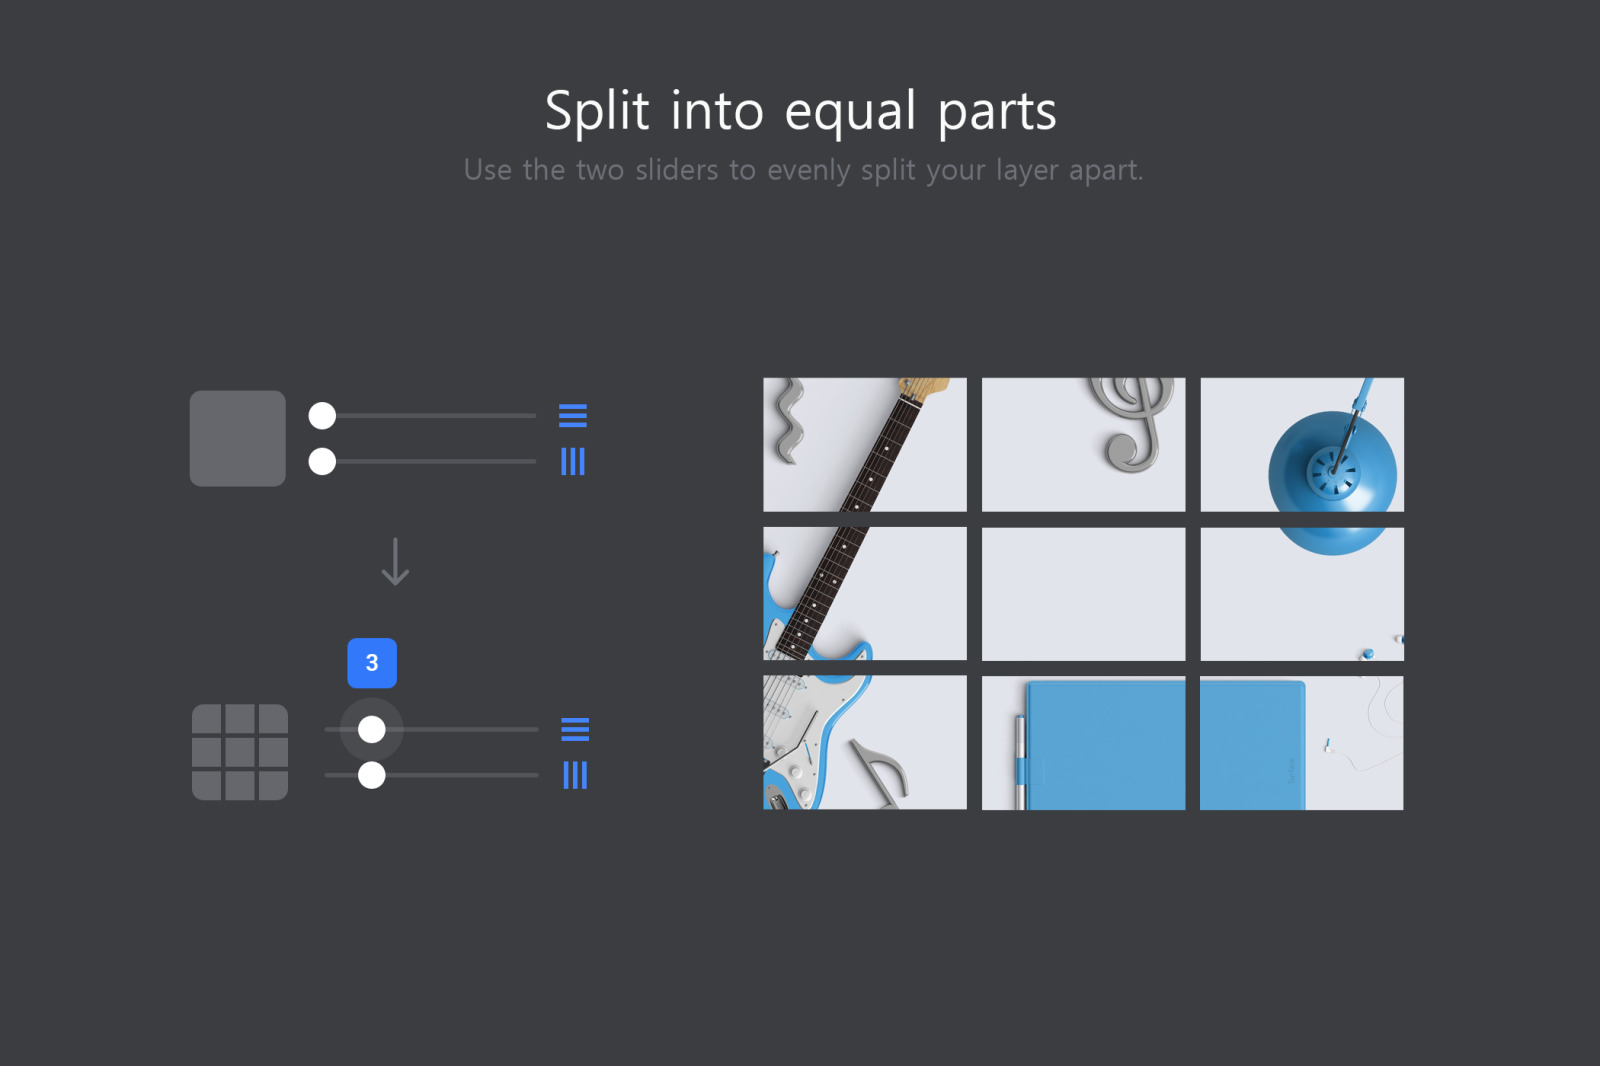Click the lower columns slider handle
The image size is (1600, 1066).
[372, 775]
